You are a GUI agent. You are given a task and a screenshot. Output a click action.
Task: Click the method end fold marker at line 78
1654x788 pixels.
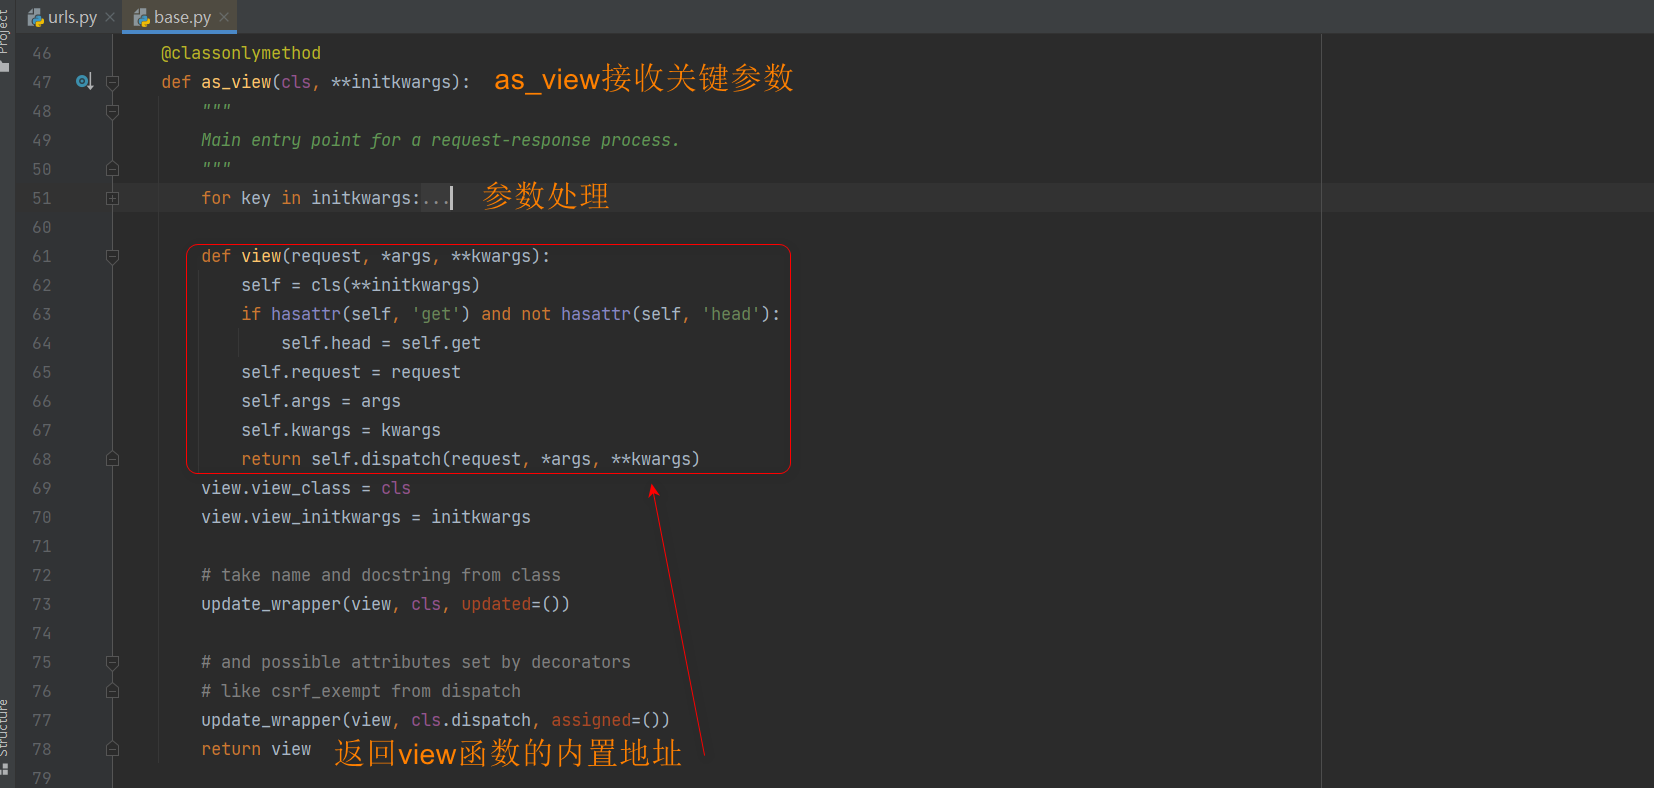(x=112, y=749)
